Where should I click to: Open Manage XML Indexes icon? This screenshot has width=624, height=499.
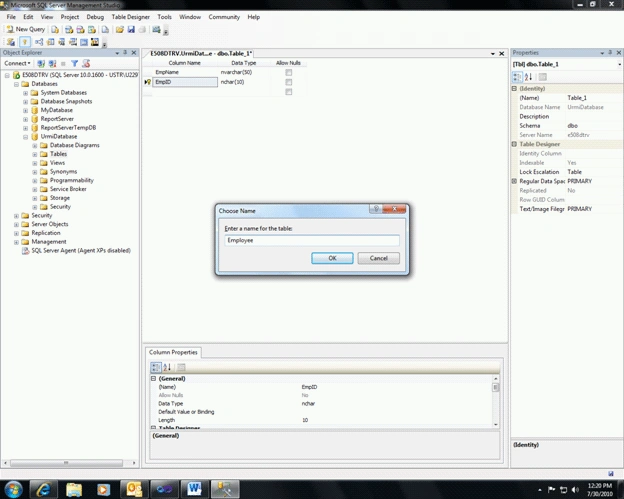tap(73, 42)
